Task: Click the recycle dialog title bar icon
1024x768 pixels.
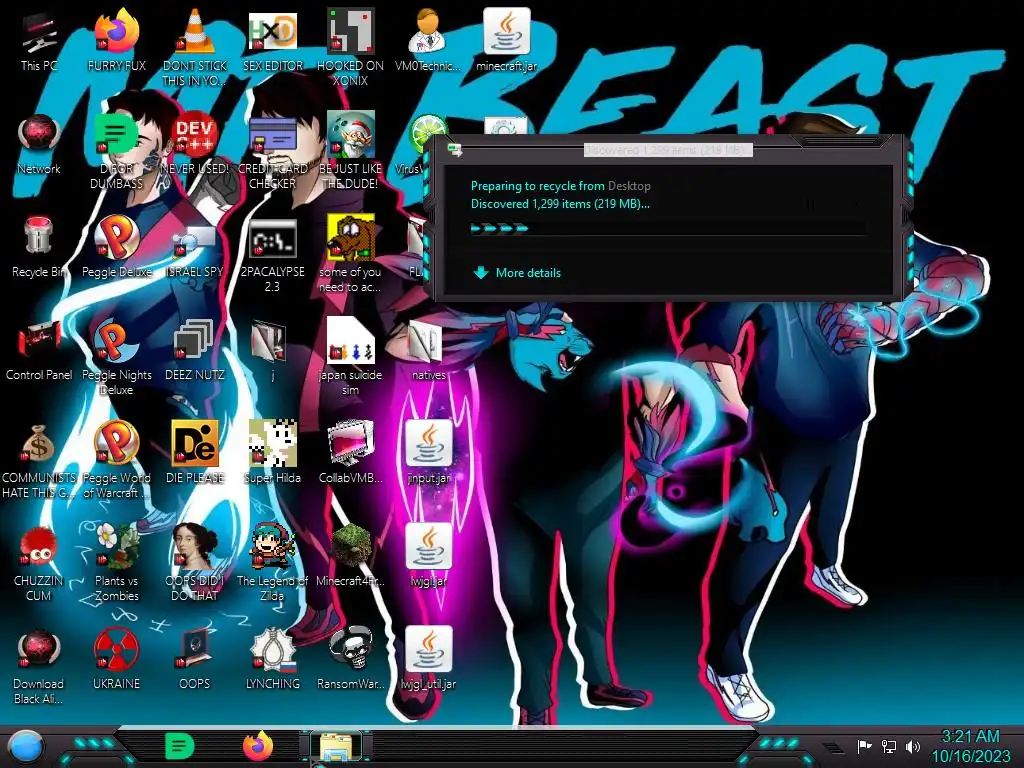Action: (x=455, y=150)
